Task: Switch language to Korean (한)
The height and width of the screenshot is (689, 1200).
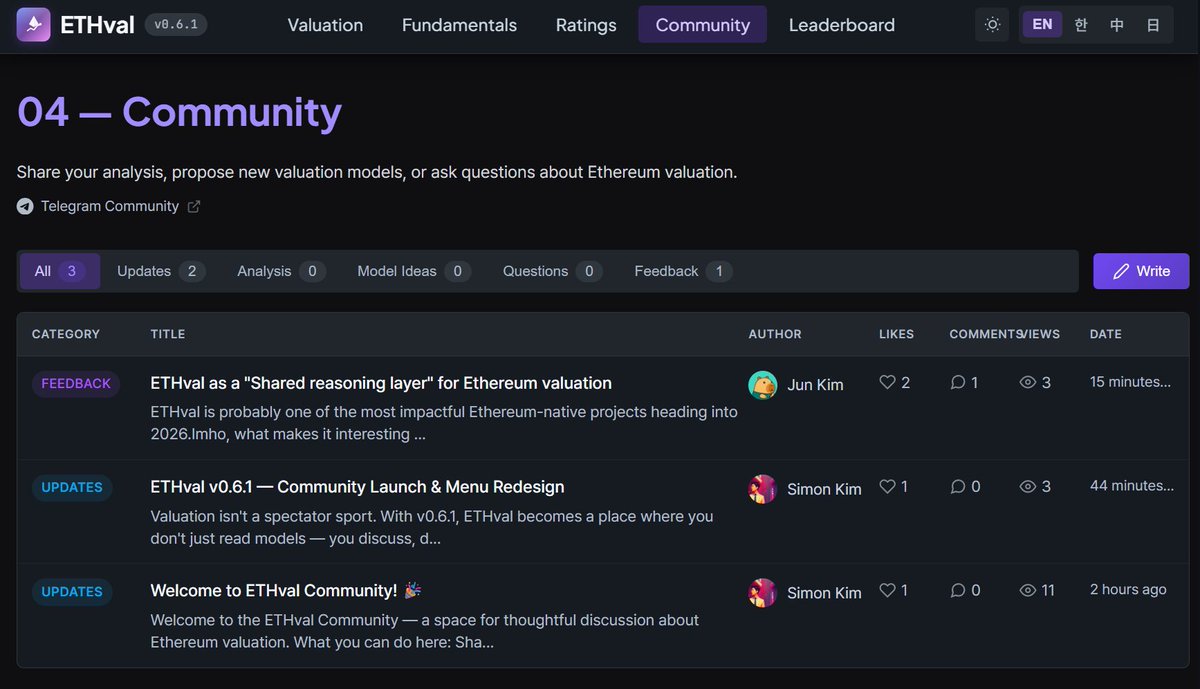Action: 1081,25
